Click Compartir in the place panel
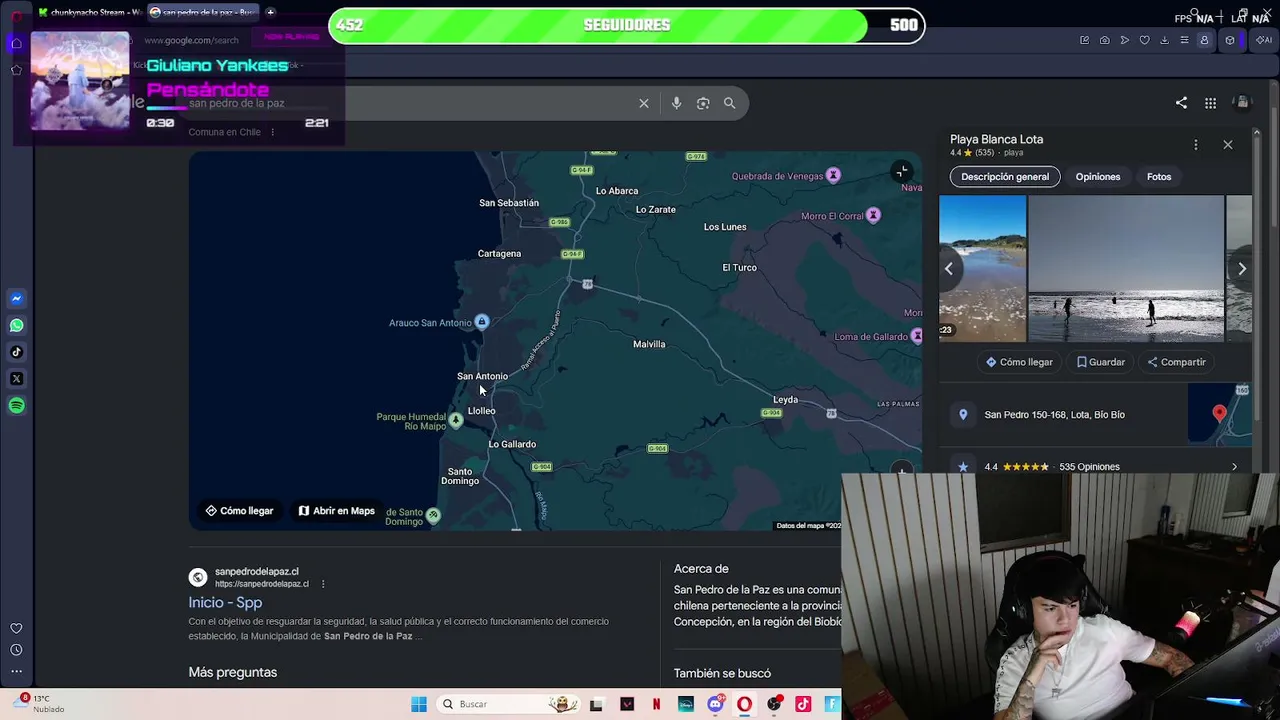Viewport: 1280px width, 720px height. pos(1177,362)
